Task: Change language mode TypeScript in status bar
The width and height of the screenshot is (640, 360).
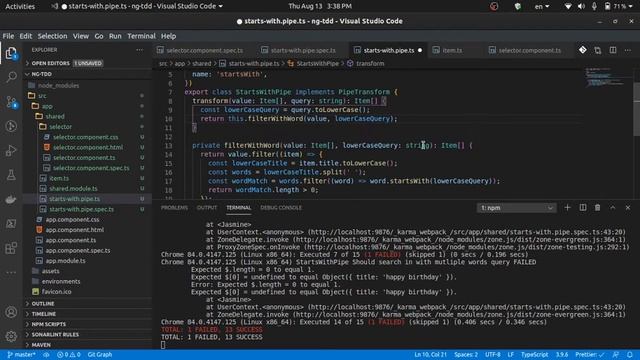Action: [x=534, y=355]
